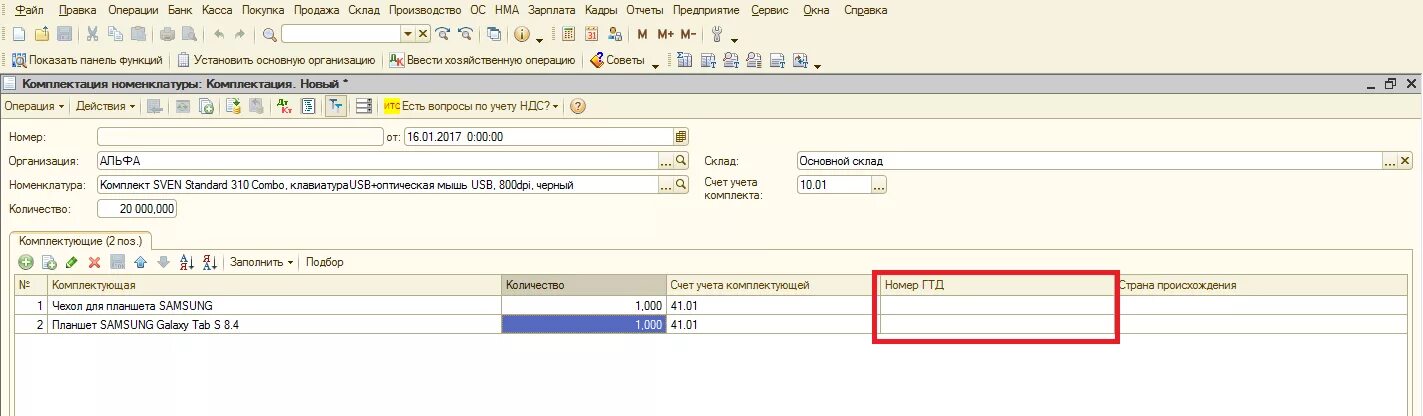Open the search field dropdown arrow

[407, 34]
